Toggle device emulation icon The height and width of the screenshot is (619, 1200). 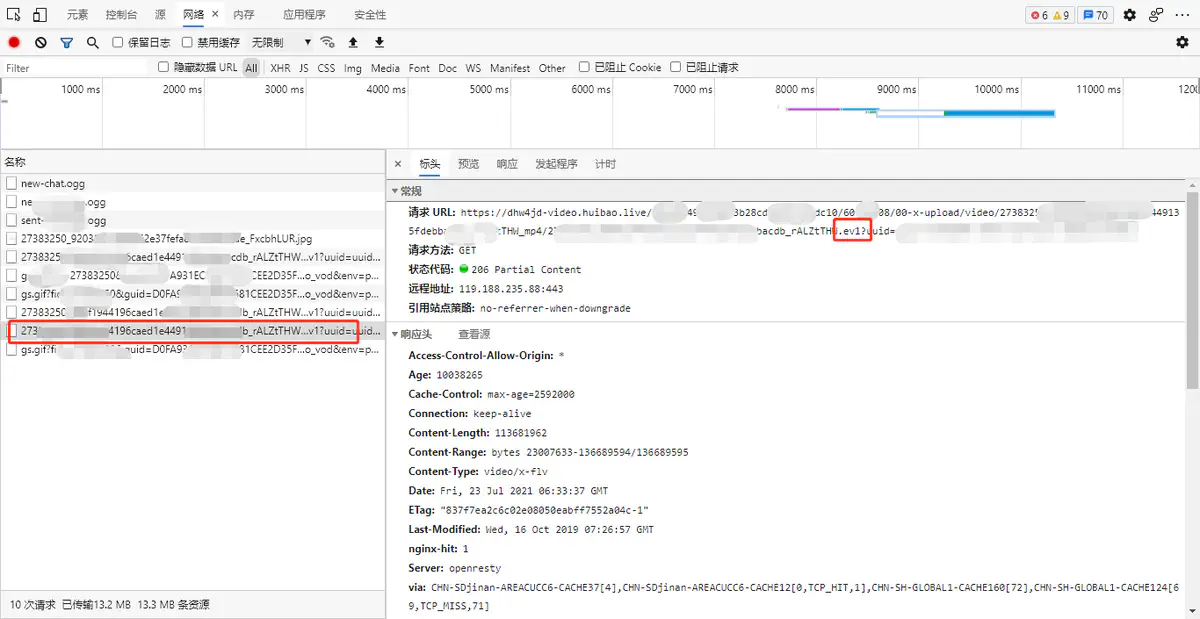coord(40,15)
